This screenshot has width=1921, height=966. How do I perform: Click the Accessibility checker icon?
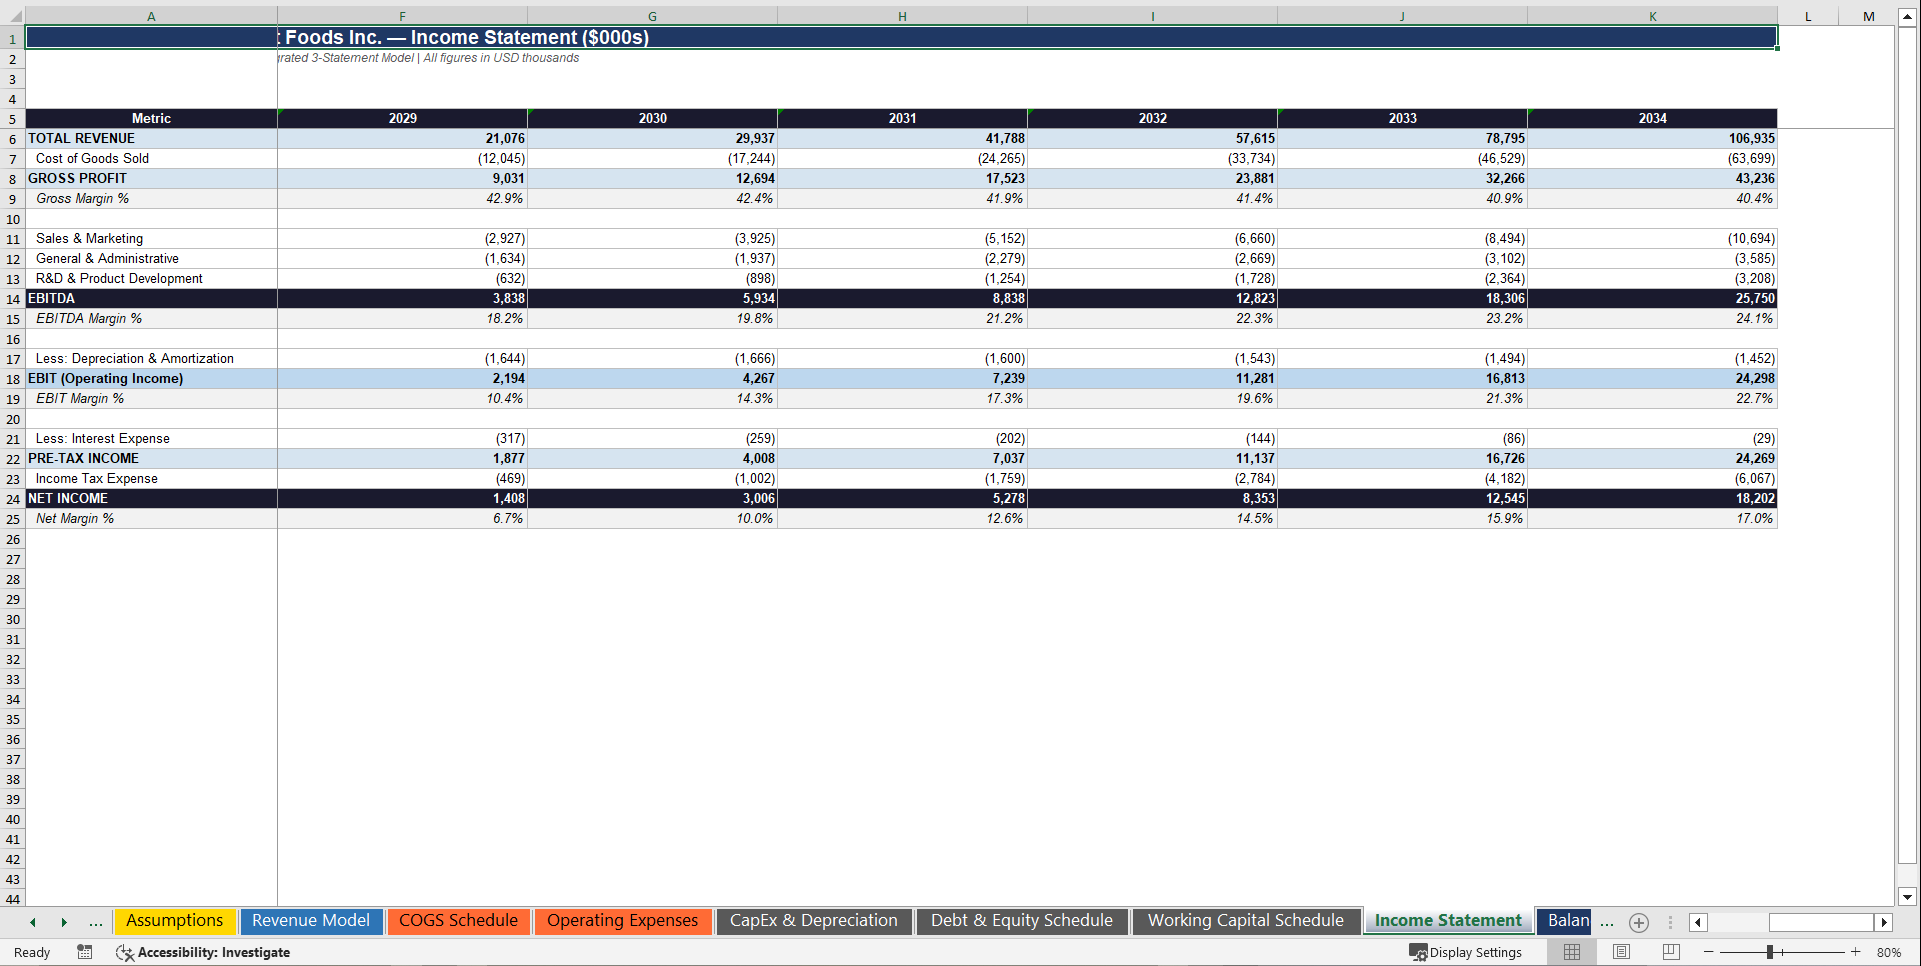[x=125, y=952]
